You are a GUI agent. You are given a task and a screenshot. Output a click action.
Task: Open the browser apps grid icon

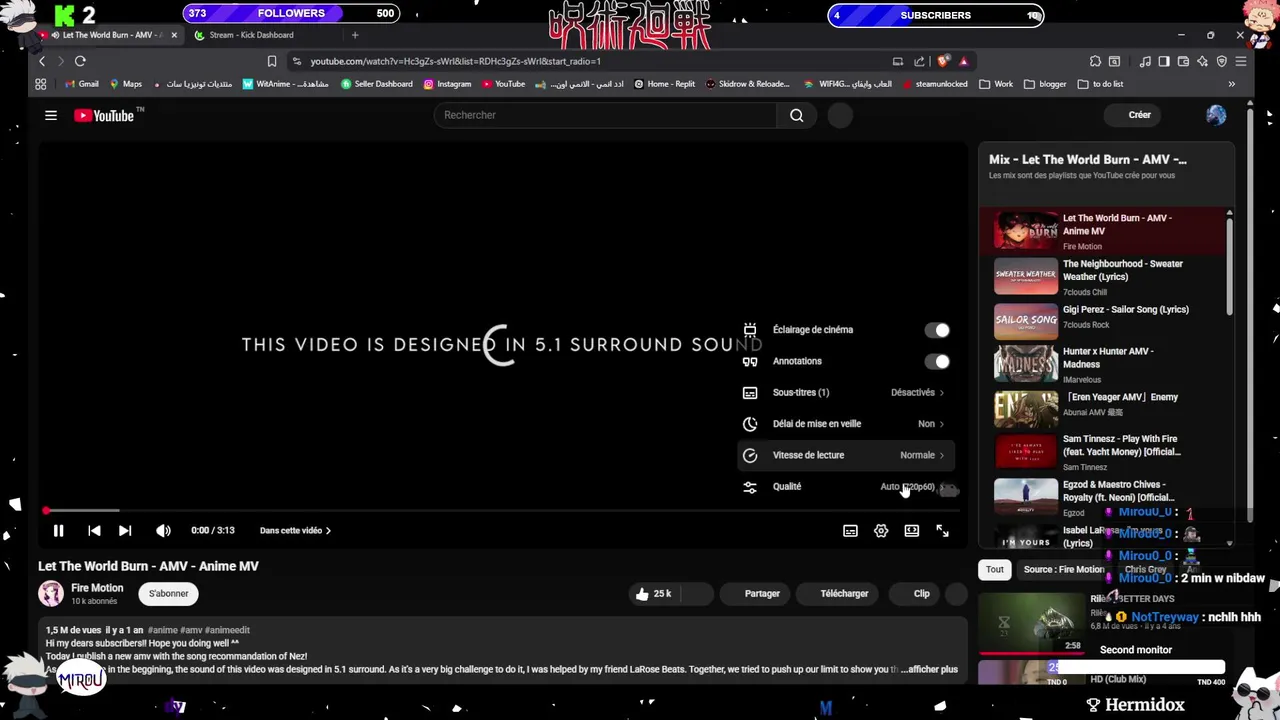coord(41,84)
